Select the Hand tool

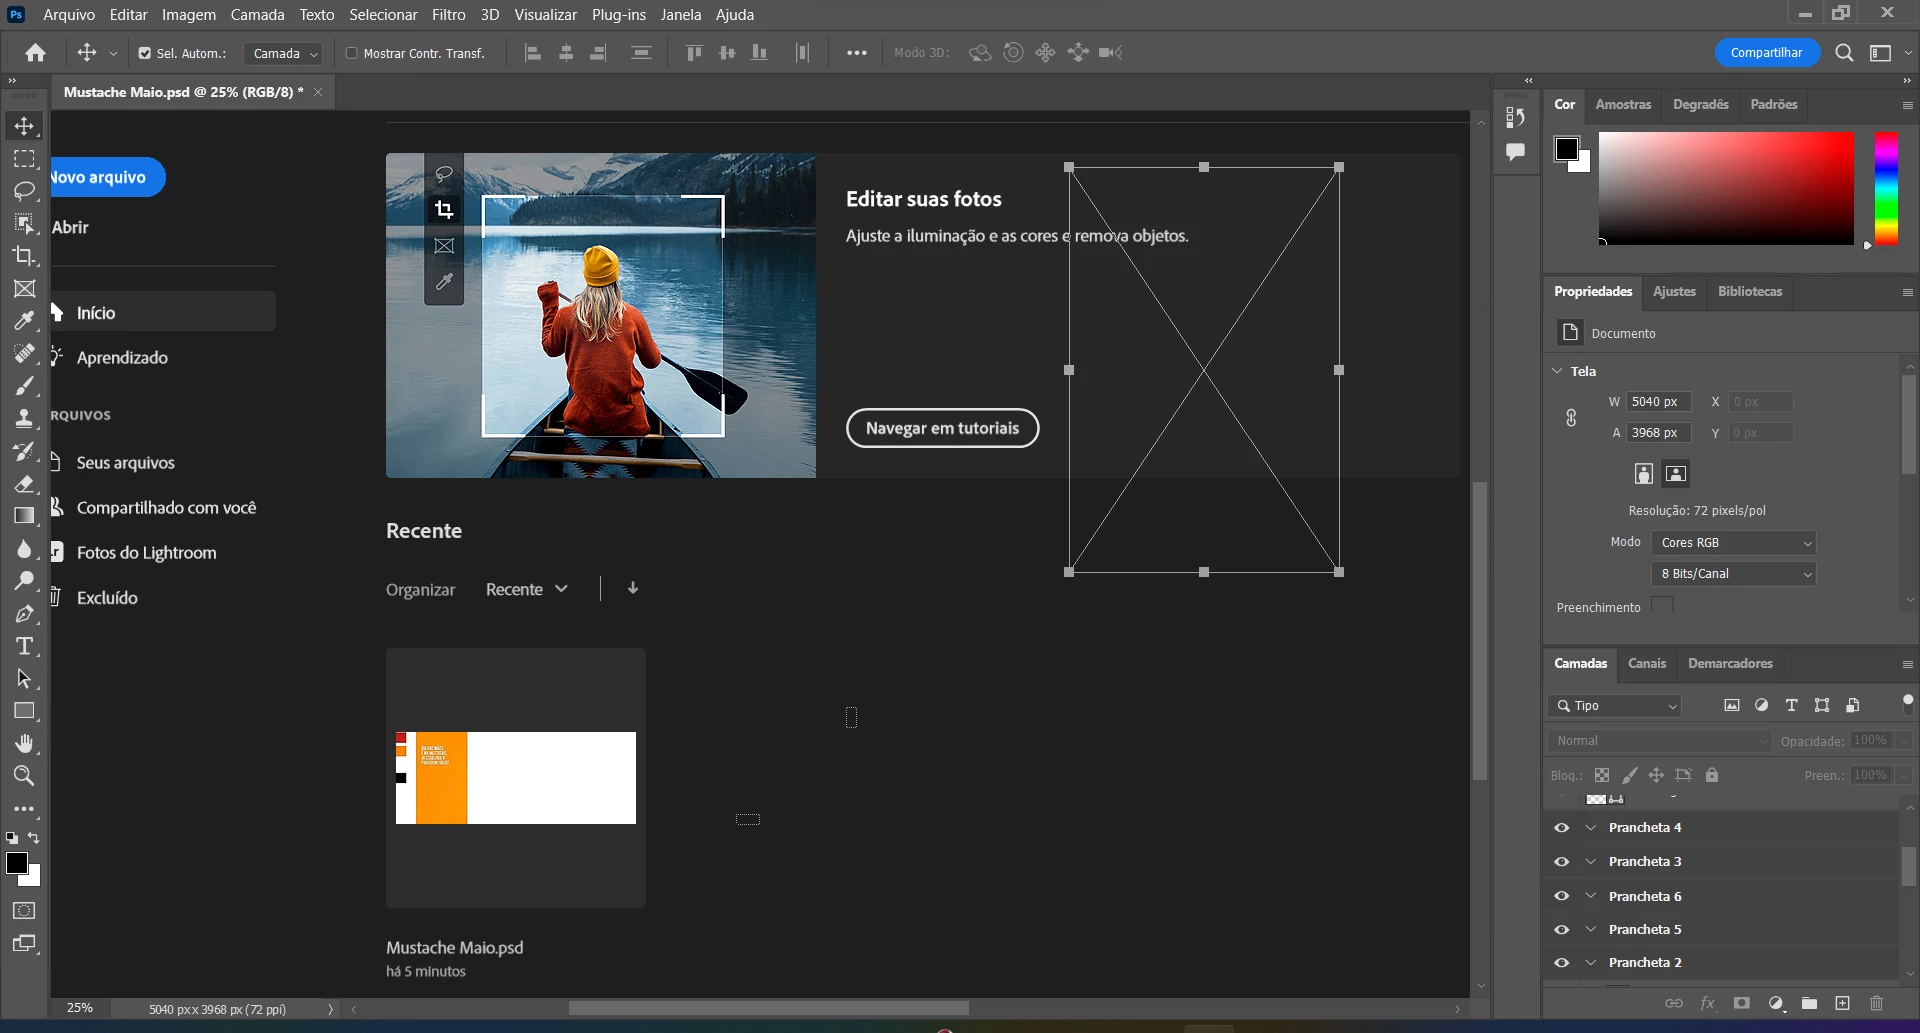click(x=24, y=743)
